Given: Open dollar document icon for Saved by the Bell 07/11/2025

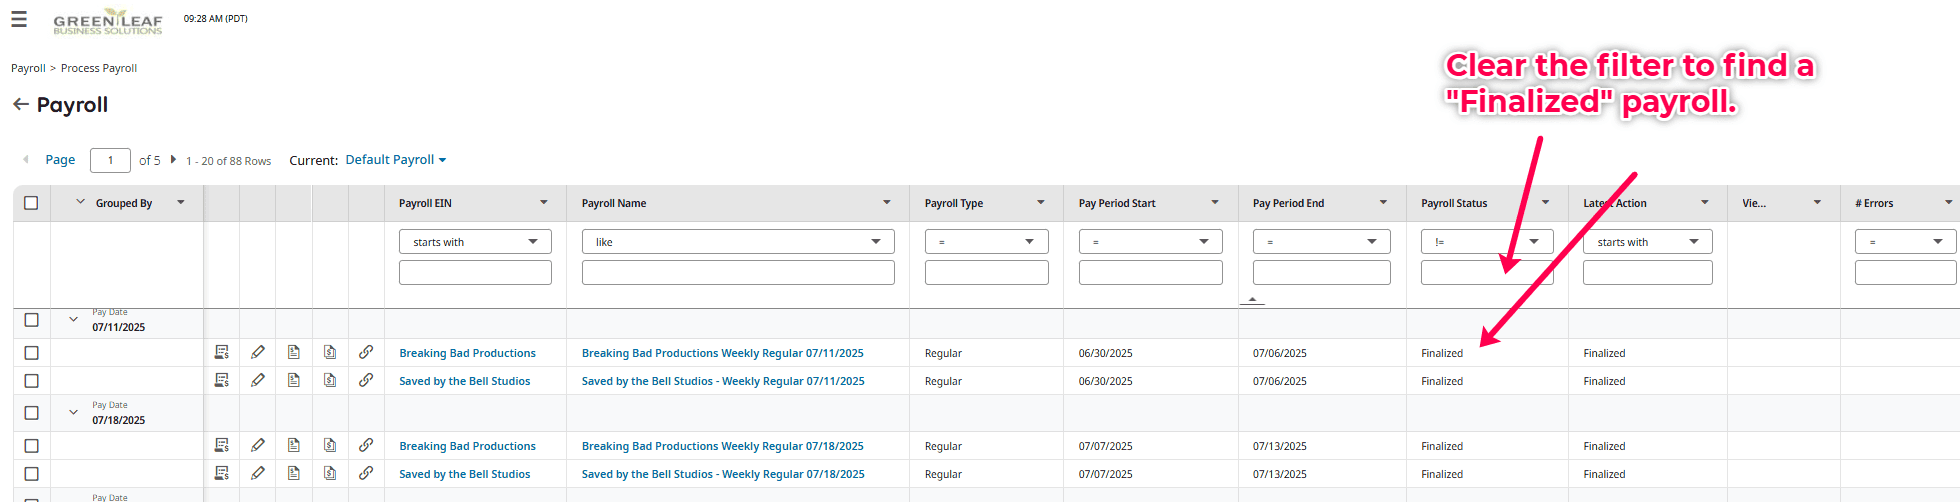Looking at the screenshot, I should click(x=330, y=380).
